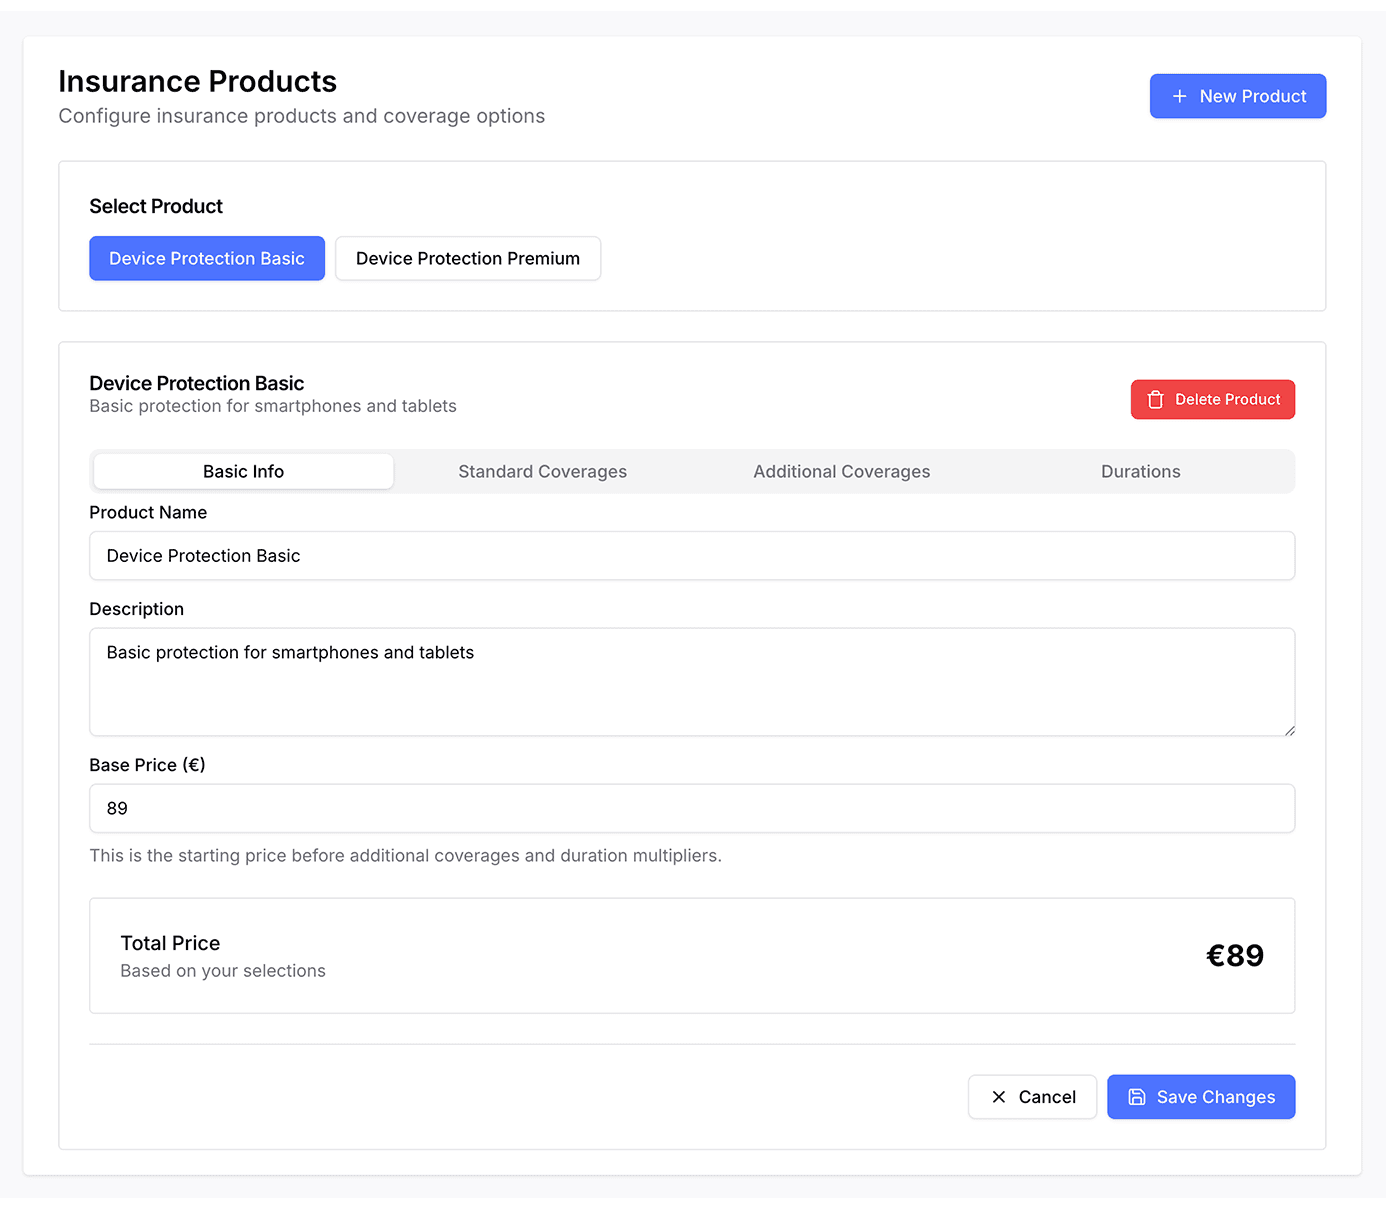Select the Device Protection Premium product

467,258
